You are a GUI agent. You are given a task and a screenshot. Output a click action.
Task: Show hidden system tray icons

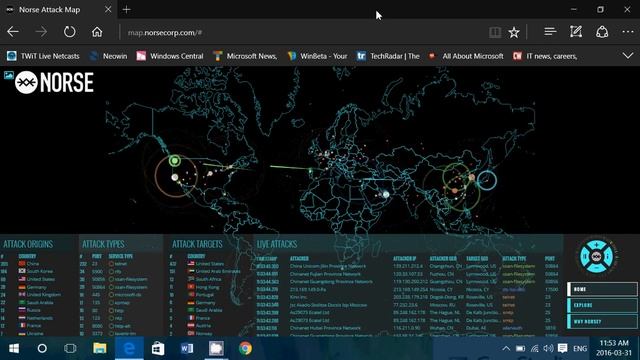(x=506, y=348)
